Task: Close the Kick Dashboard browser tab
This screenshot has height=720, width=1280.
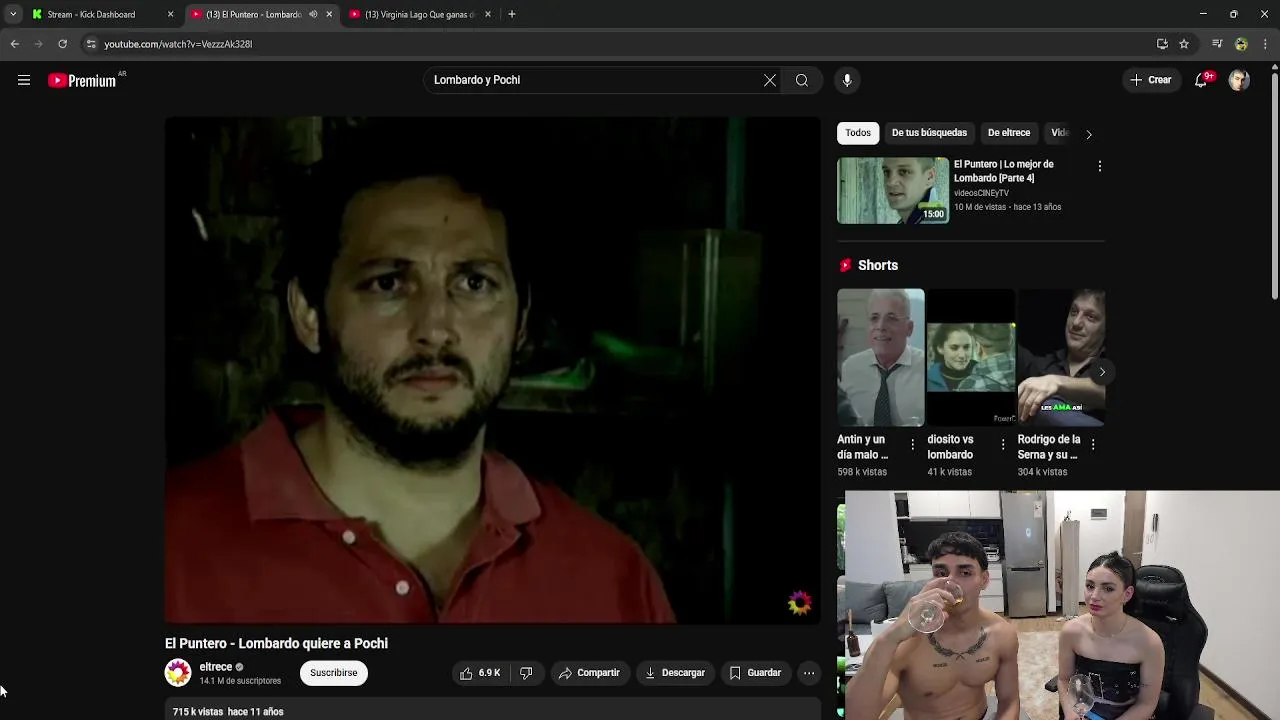Action: pos(170,14)
